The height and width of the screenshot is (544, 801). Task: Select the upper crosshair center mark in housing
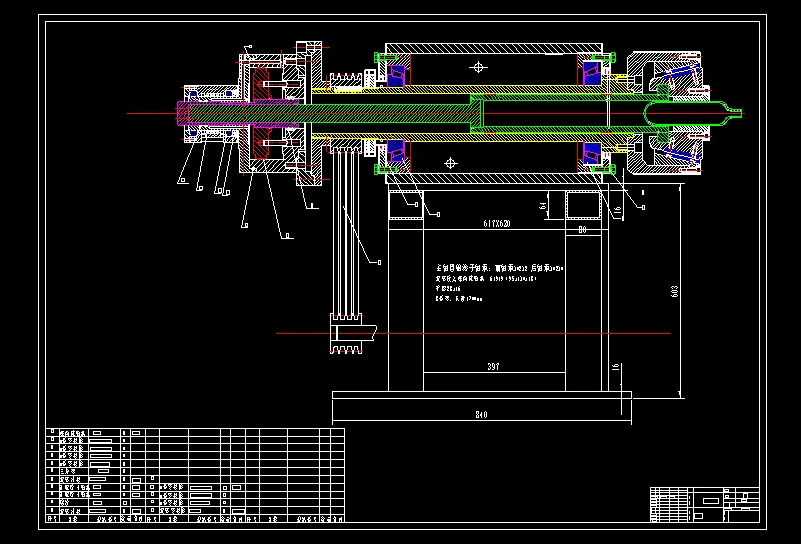tap(478, 67)
